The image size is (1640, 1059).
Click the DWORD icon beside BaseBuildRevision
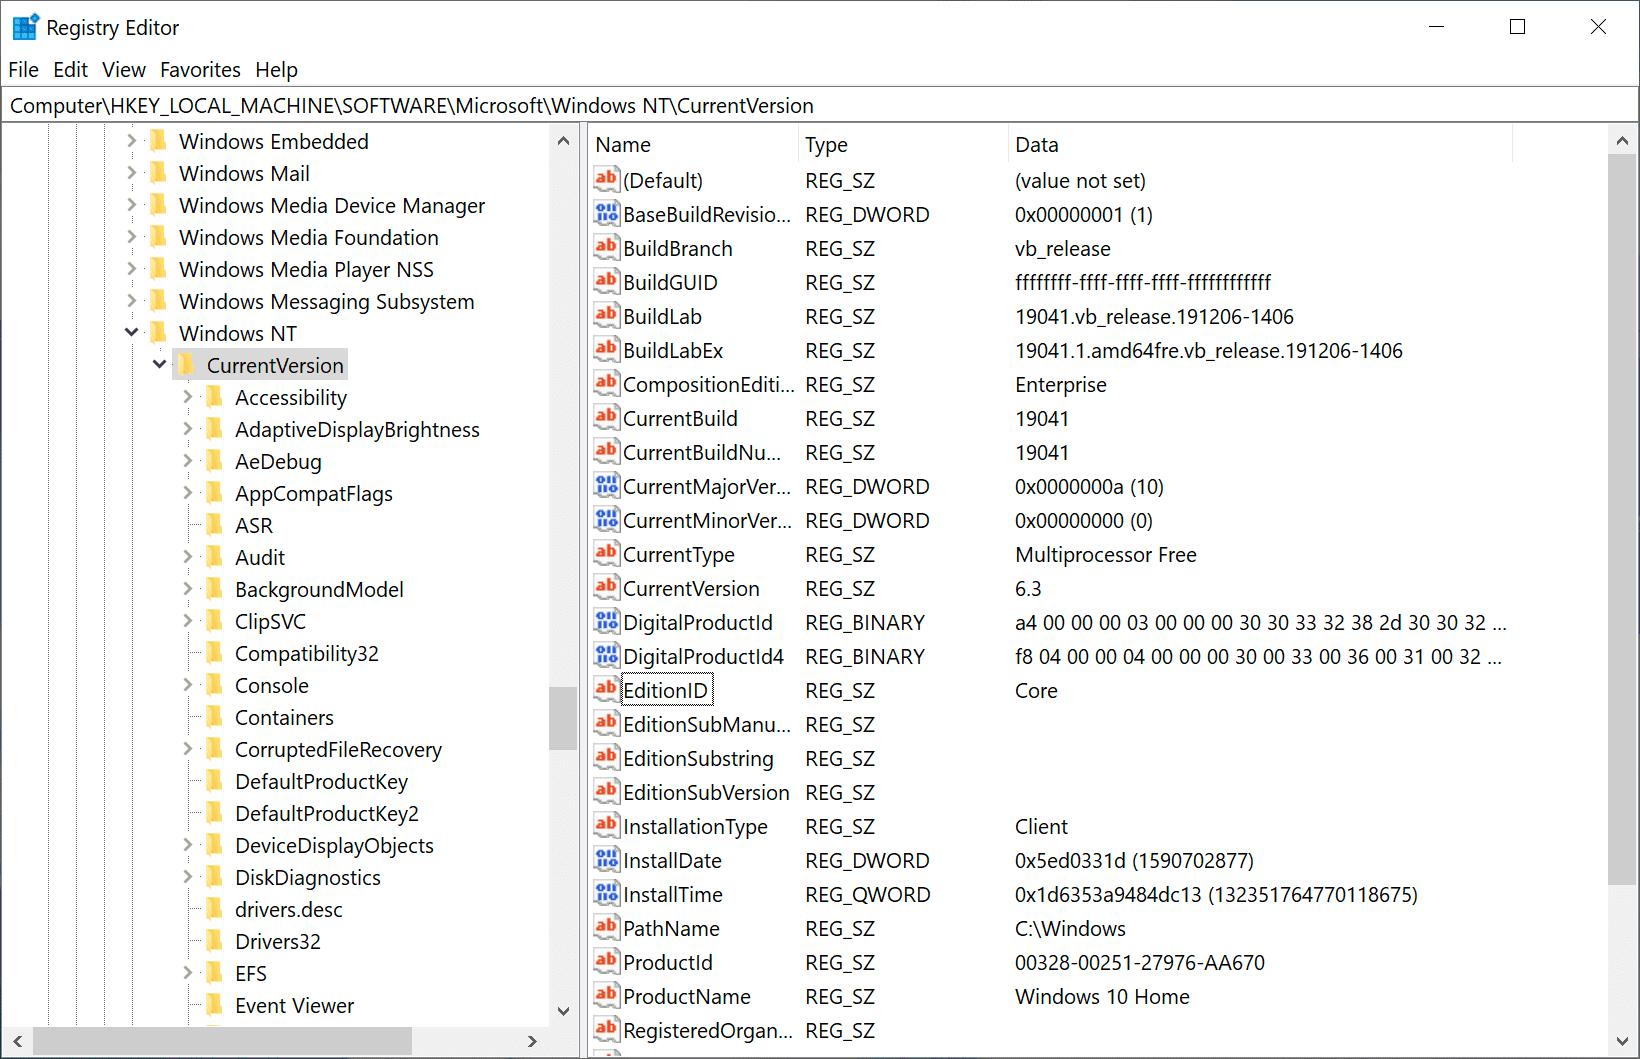pos(606,213)
